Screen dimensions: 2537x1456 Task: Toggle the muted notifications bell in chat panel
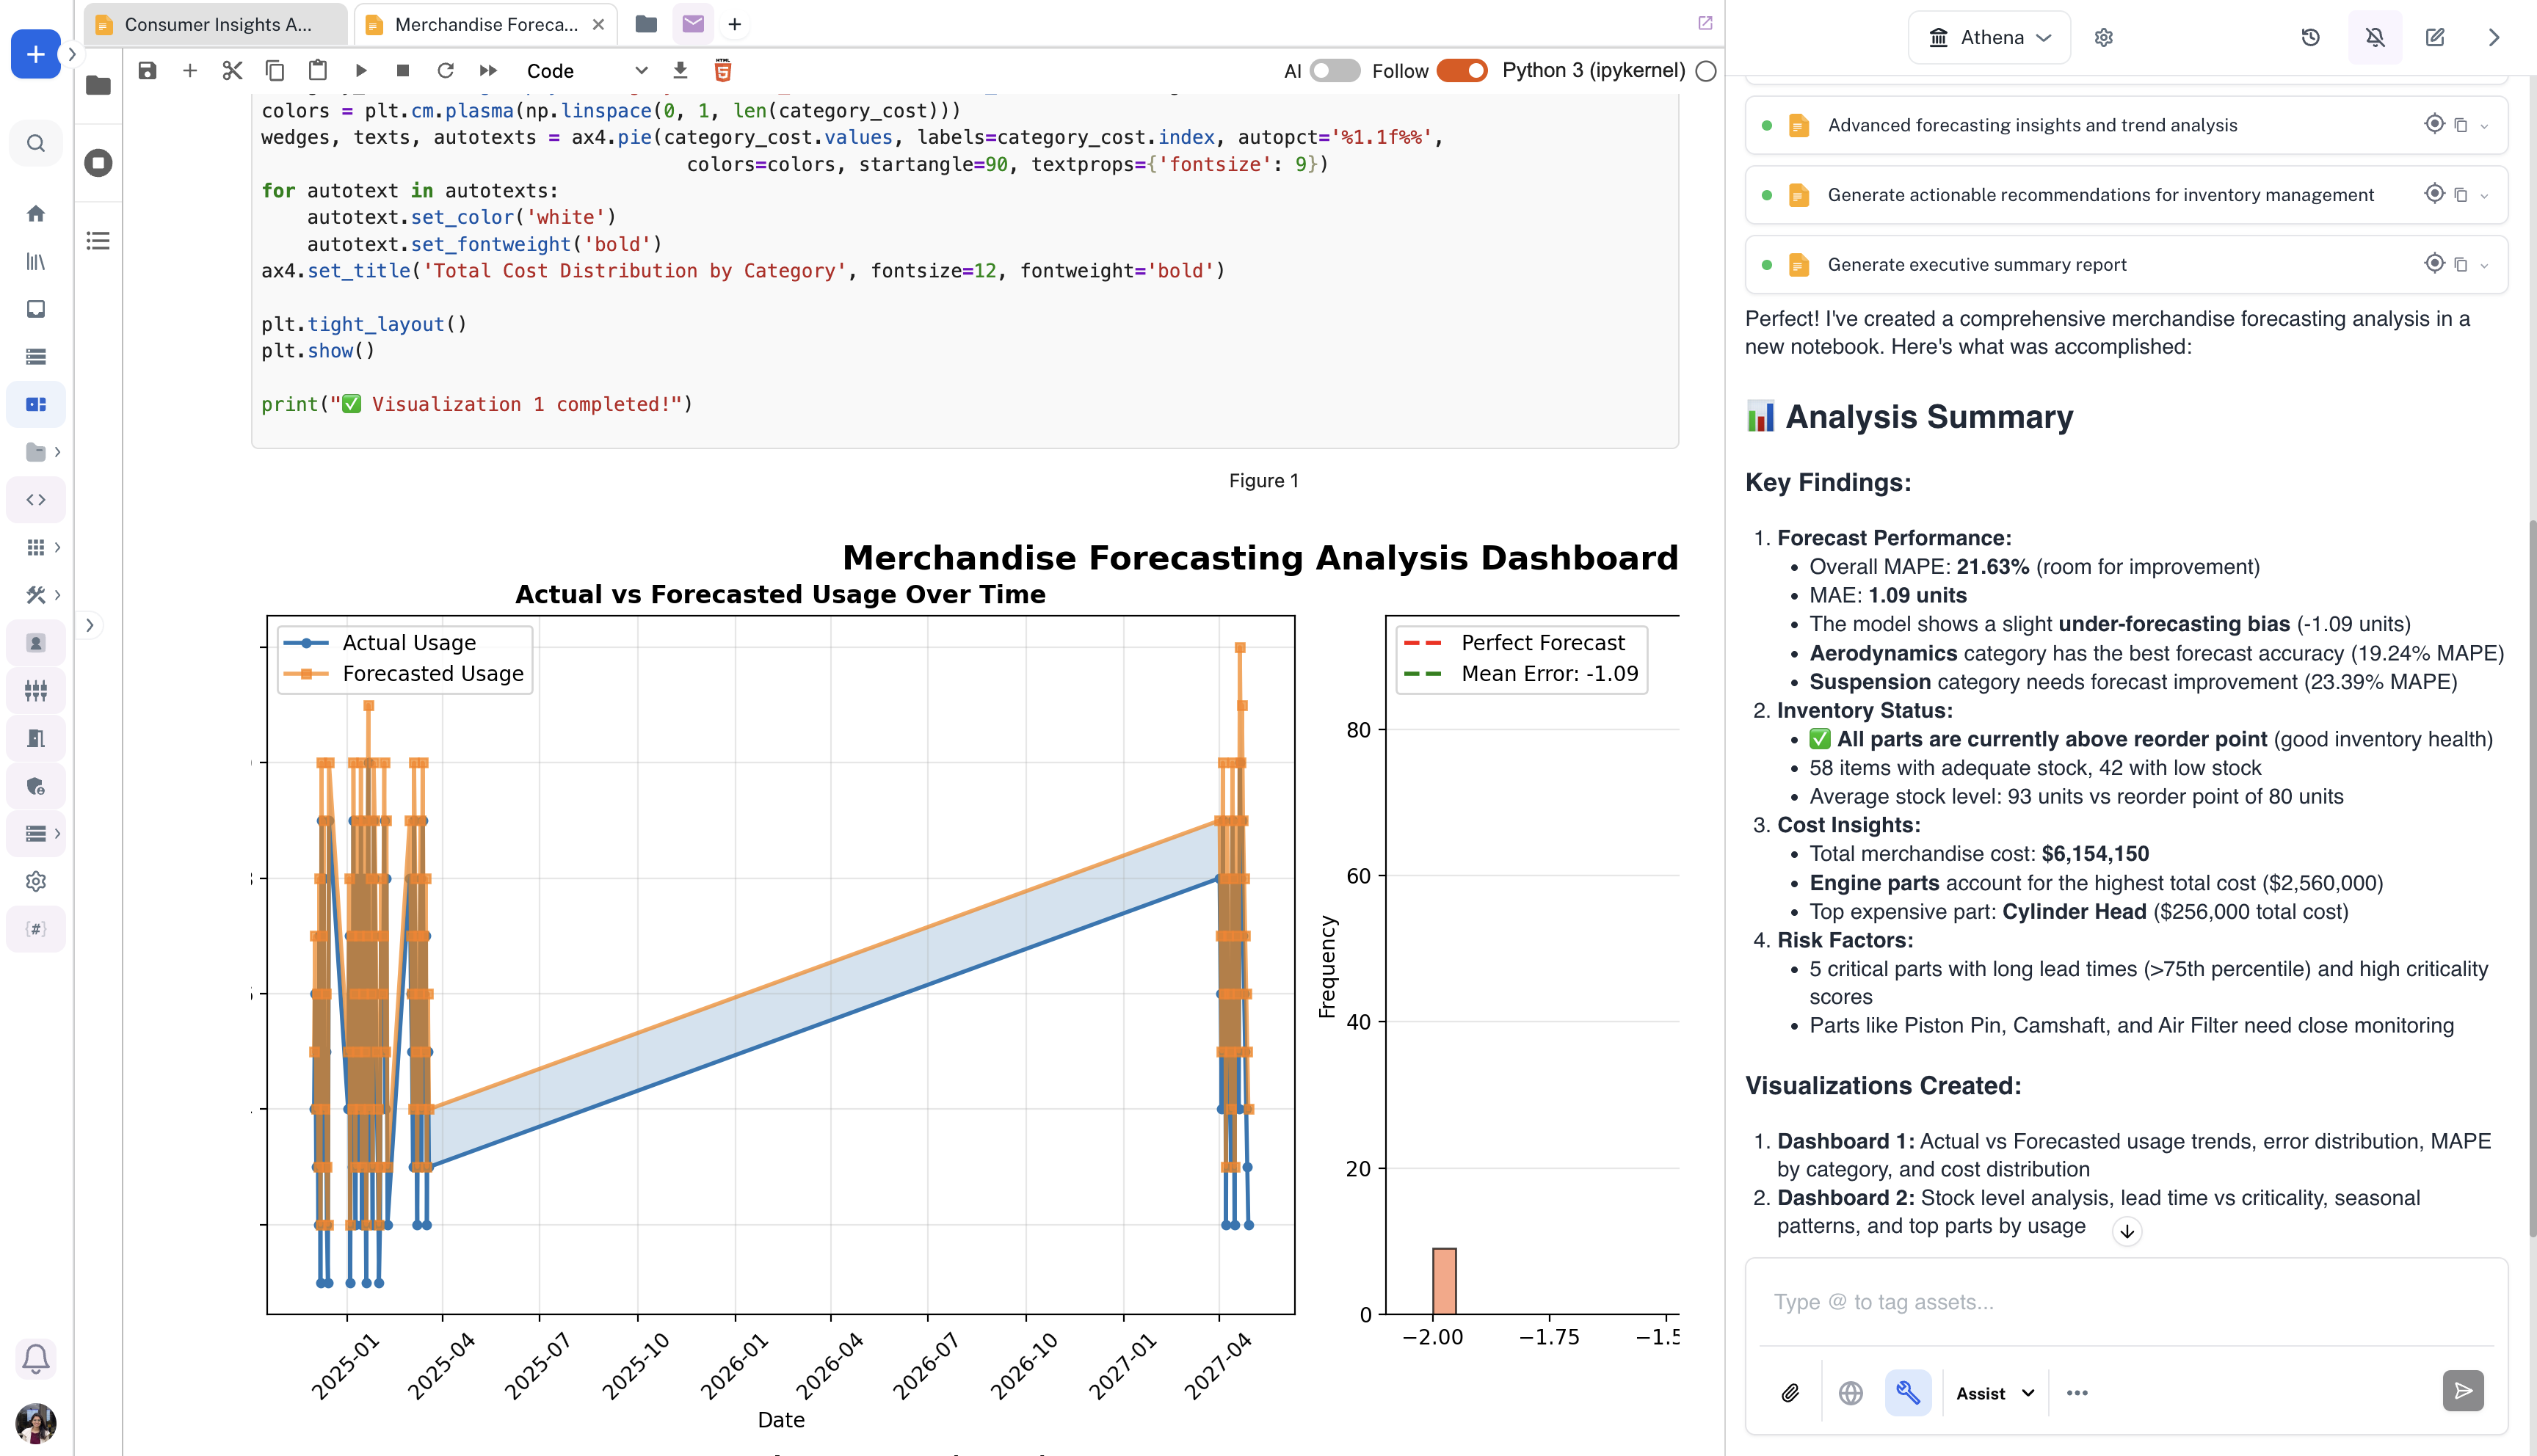[2375, 37]
